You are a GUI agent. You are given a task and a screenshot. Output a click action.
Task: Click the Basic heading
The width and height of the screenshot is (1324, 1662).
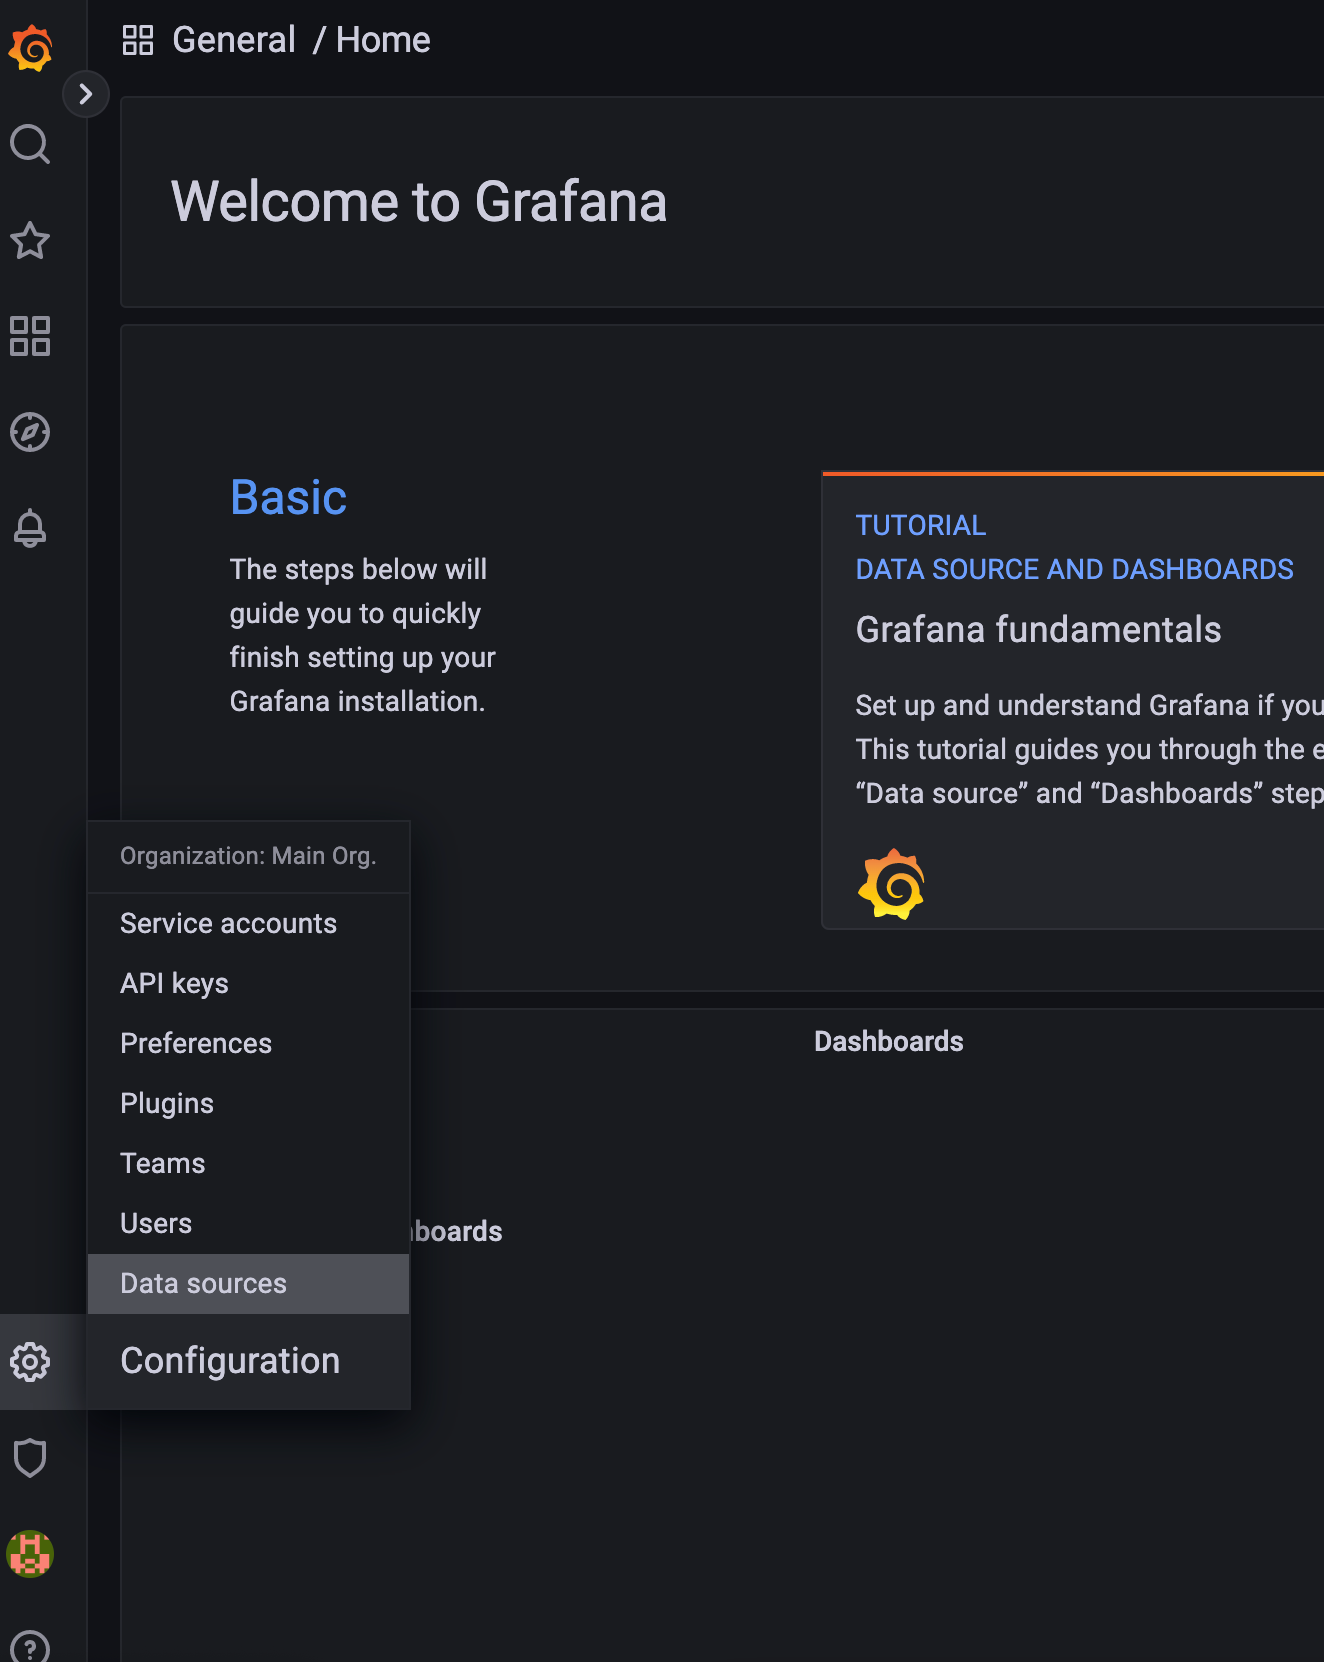(289, 498)
